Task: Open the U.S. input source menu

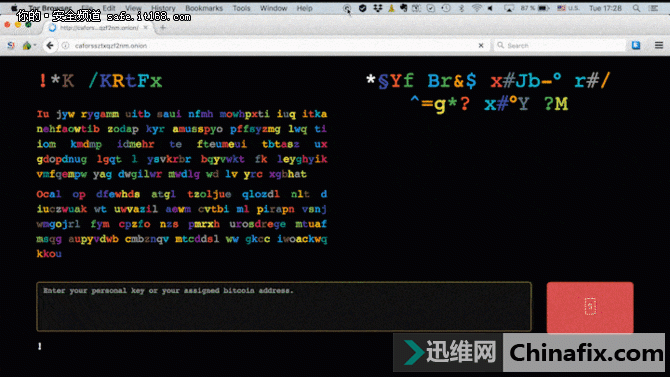Action: pos(568,8)
